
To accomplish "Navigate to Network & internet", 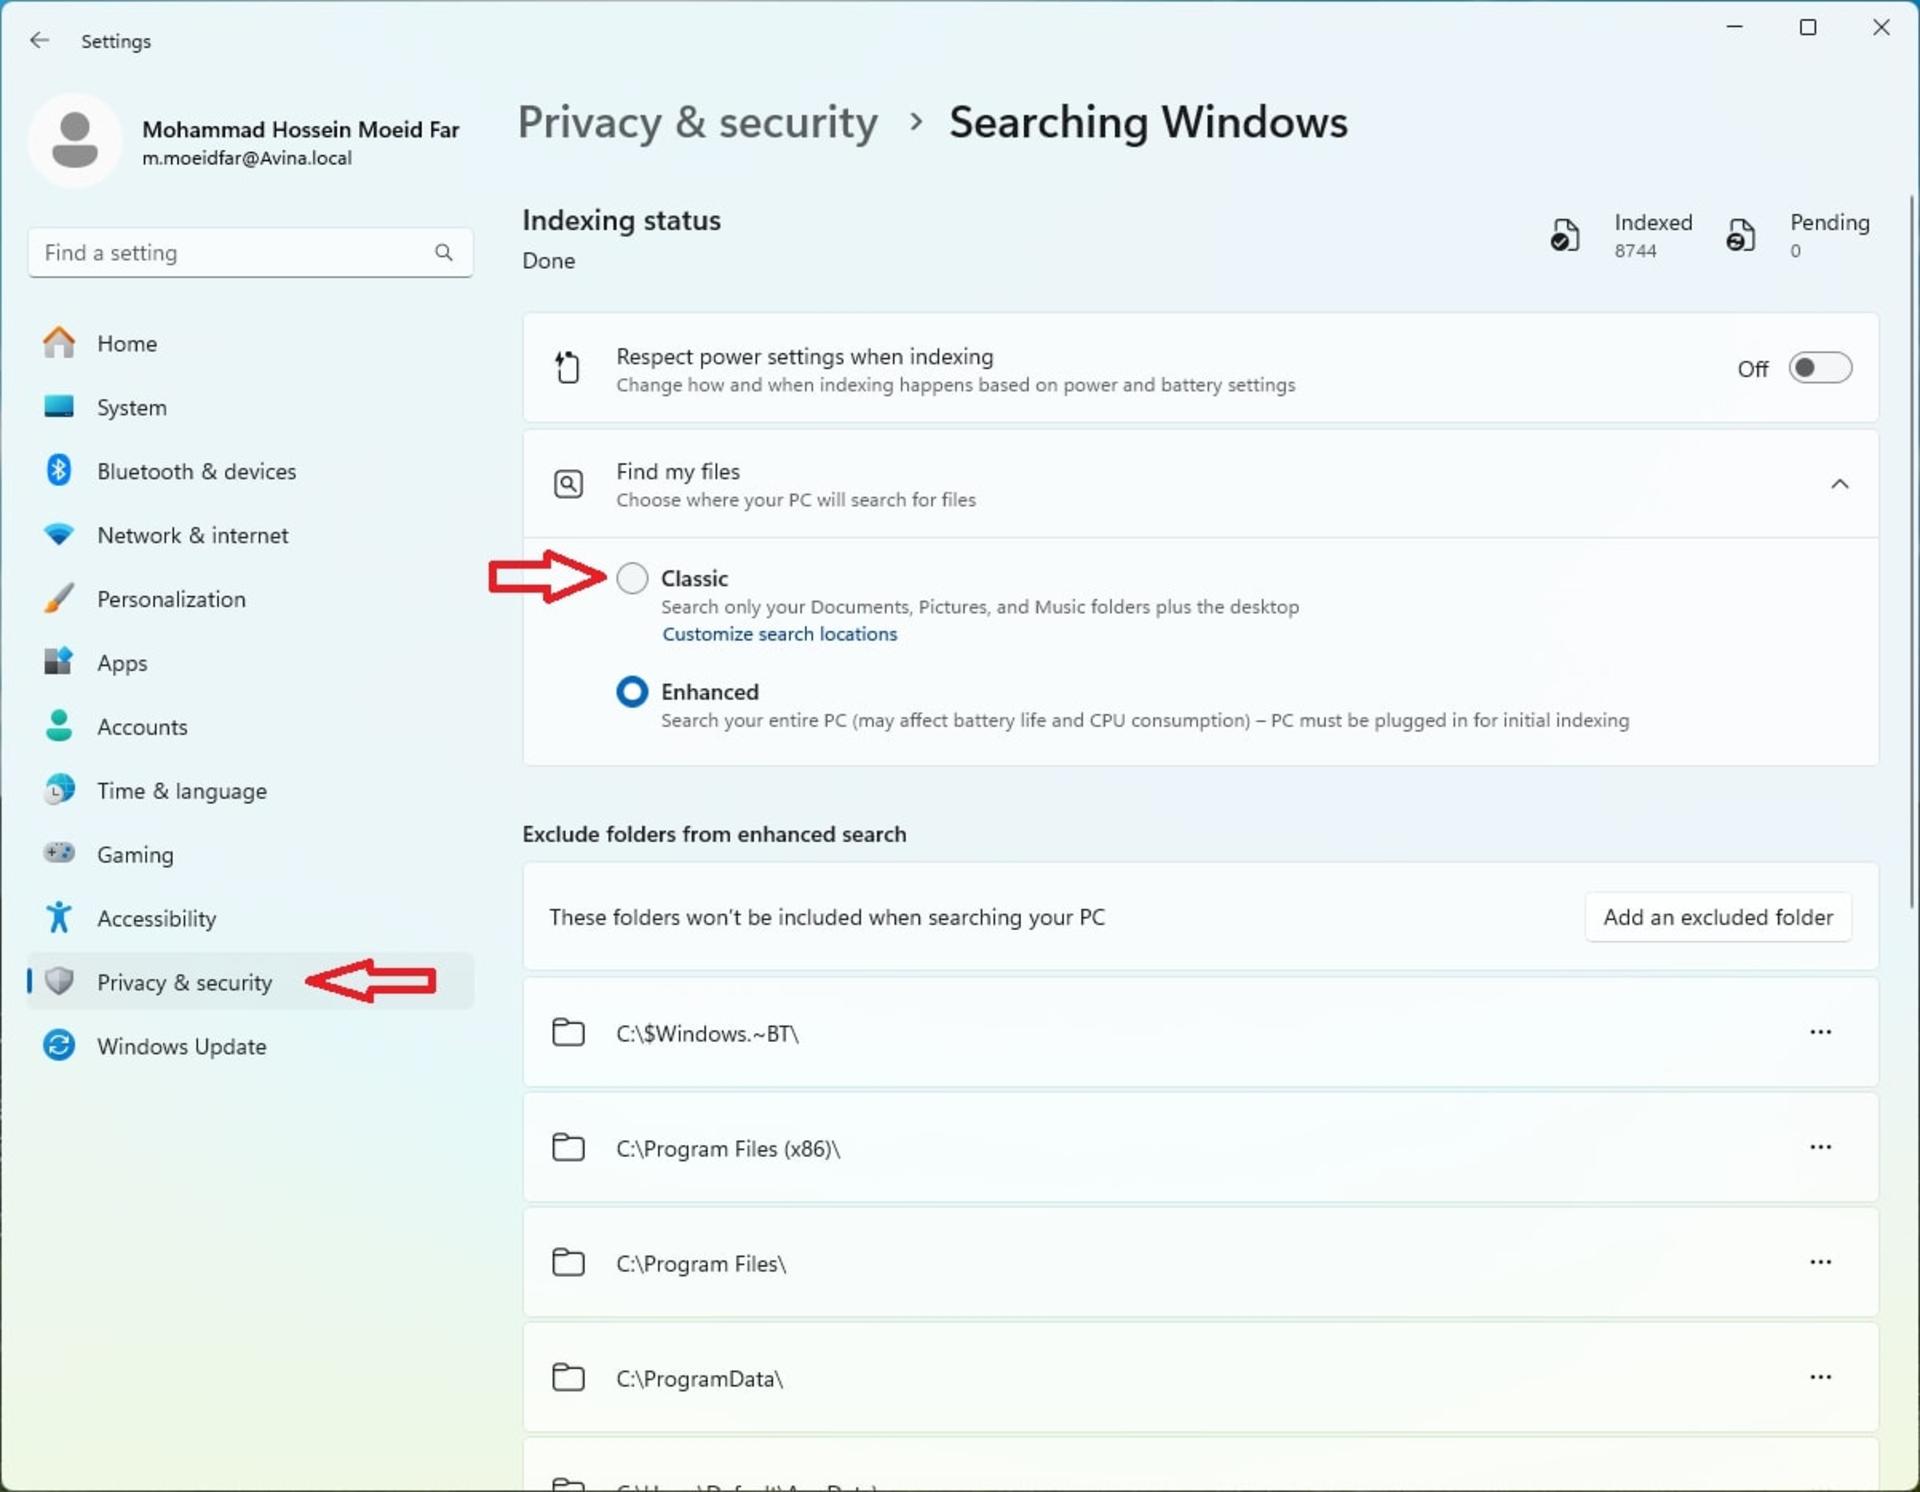I will pyautogui.click(x=250, y=535).
